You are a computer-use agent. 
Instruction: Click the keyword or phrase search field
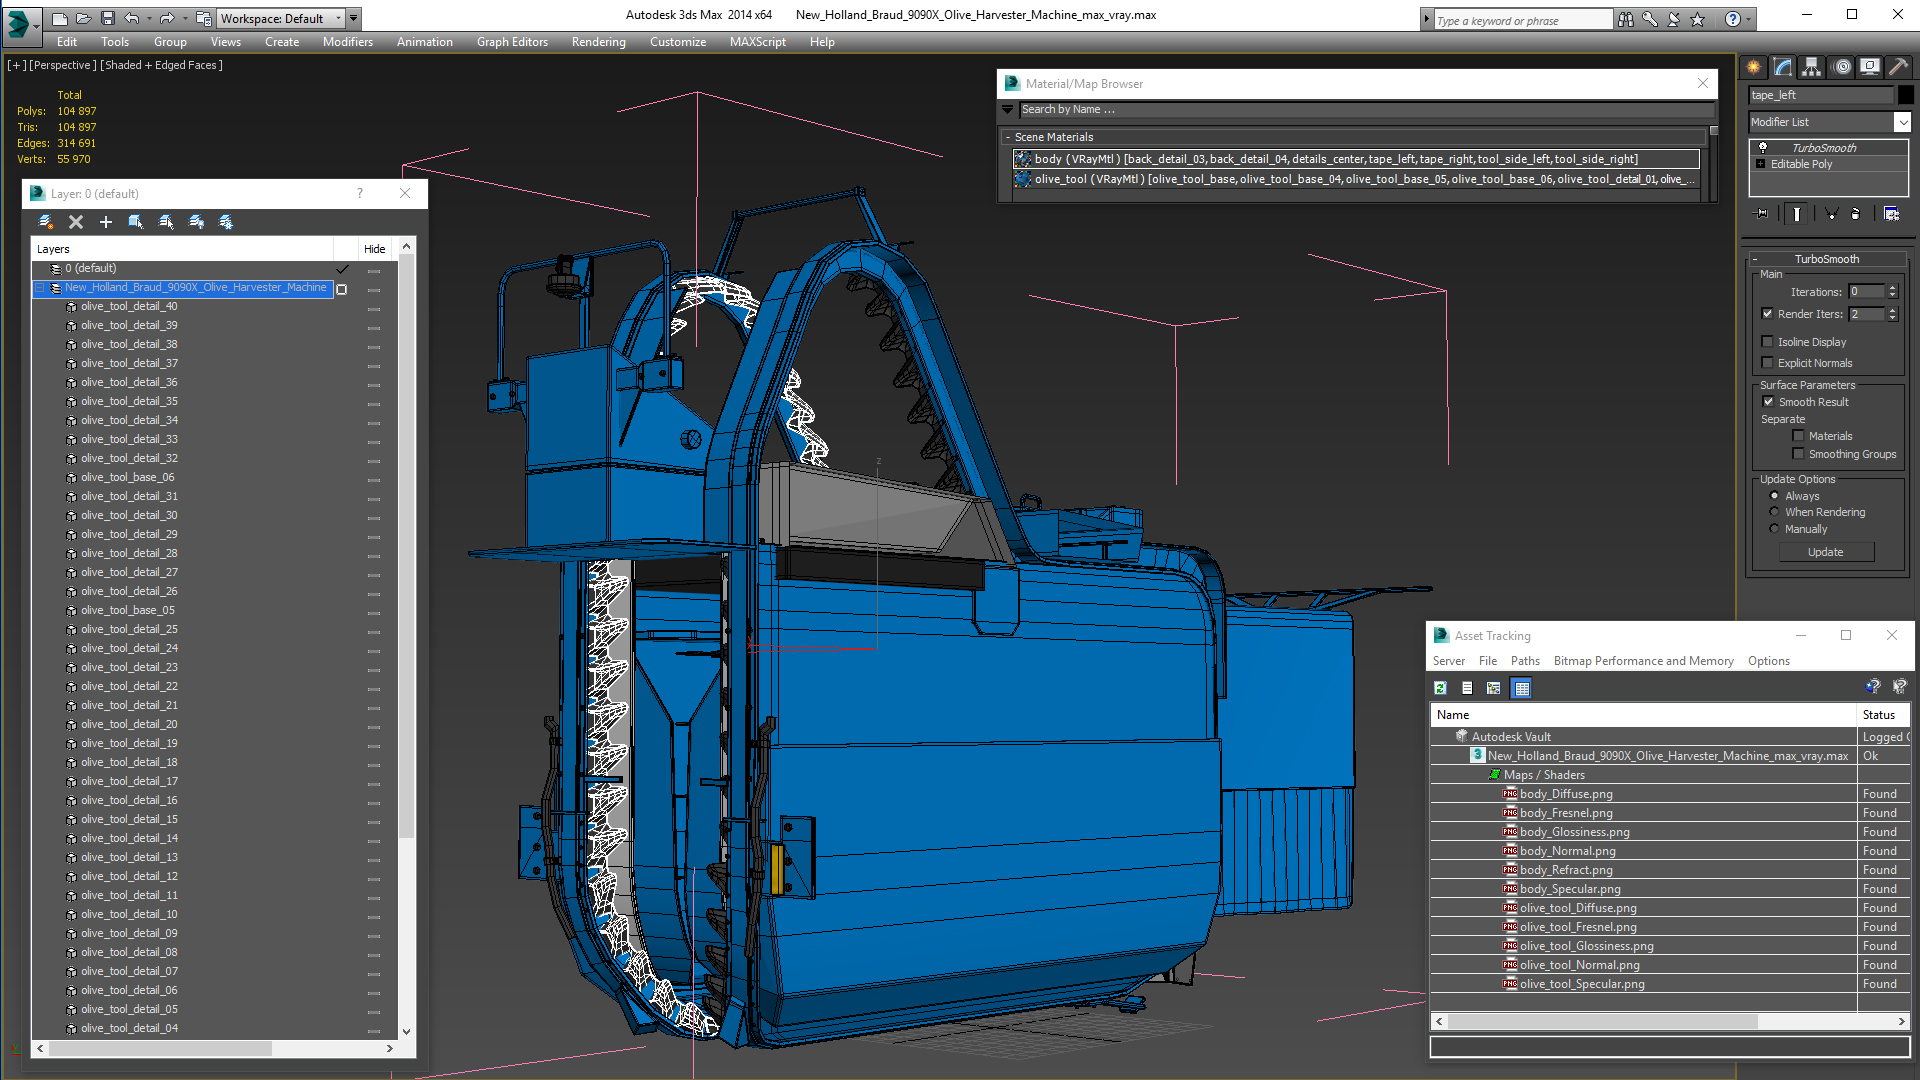click(1523, 20)
